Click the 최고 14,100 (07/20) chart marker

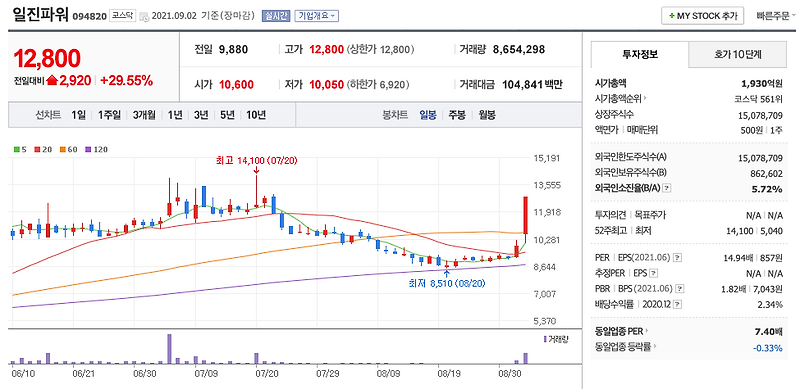tap(256, 161)
